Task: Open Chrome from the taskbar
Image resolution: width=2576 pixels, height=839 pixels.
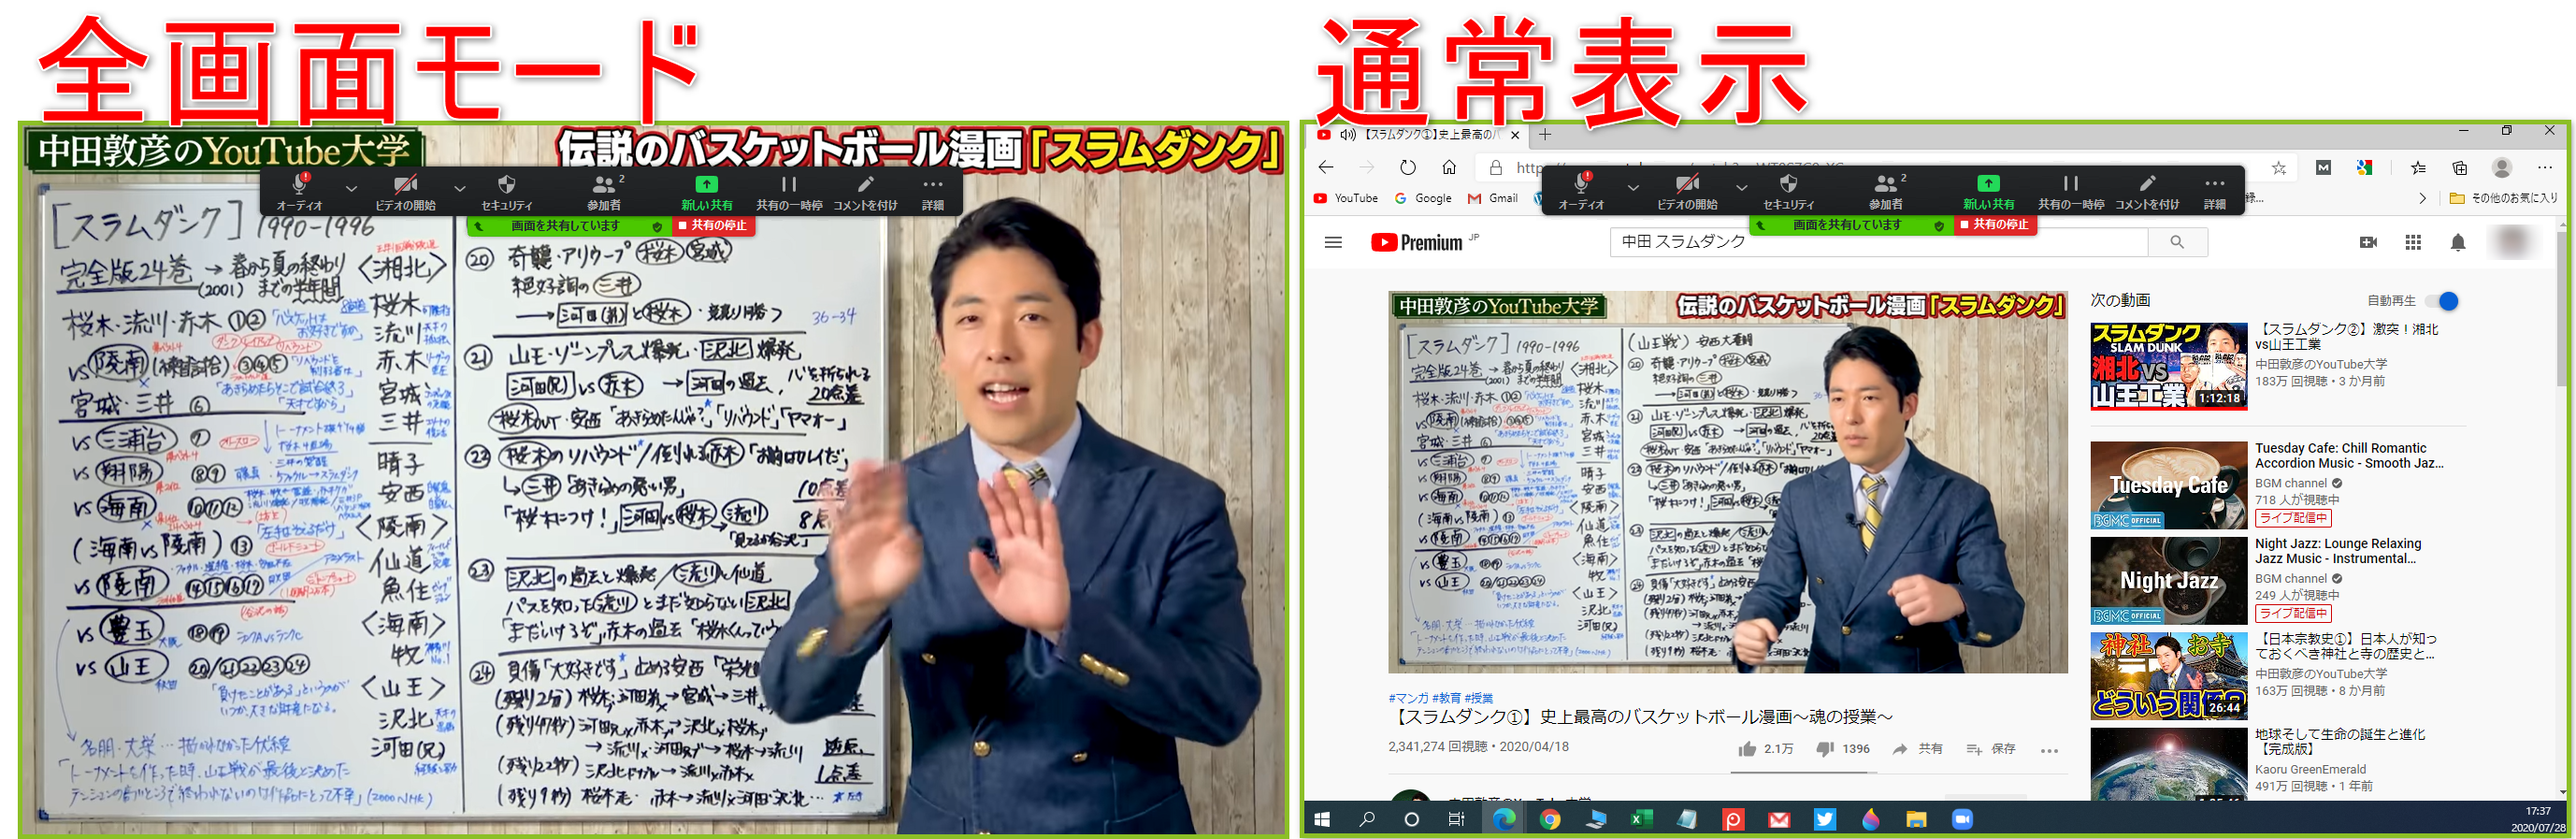Action: [x=1550, y=819]
